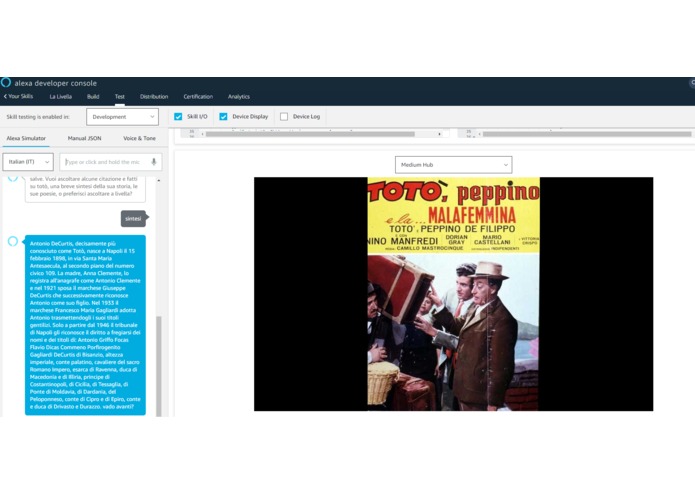Image resolution: width=695 pixels, height=494 pixels.
Task: Switch to the Build tab
Action: tap(93, 97)
